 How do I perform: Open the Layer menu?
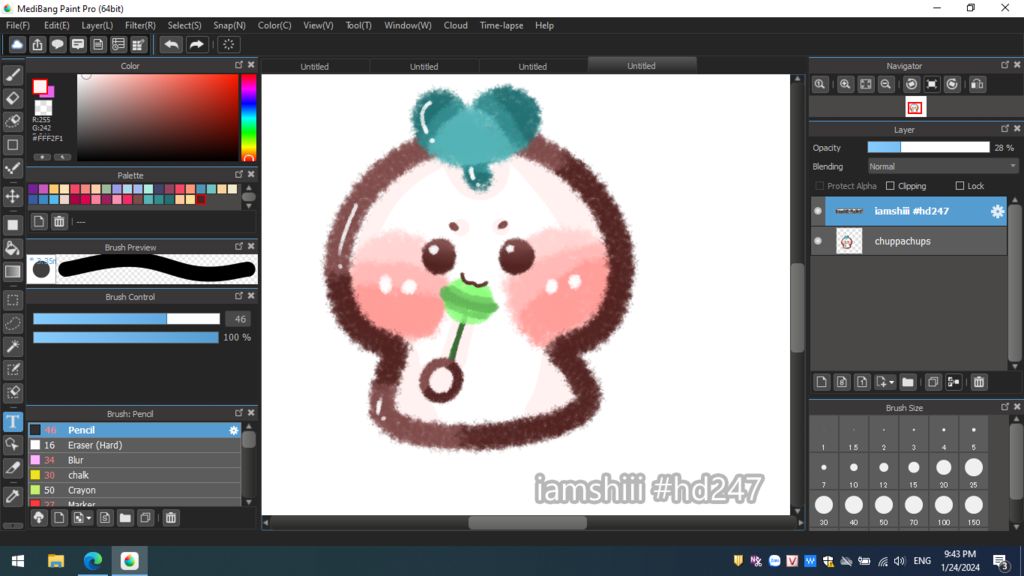point(97,25)
